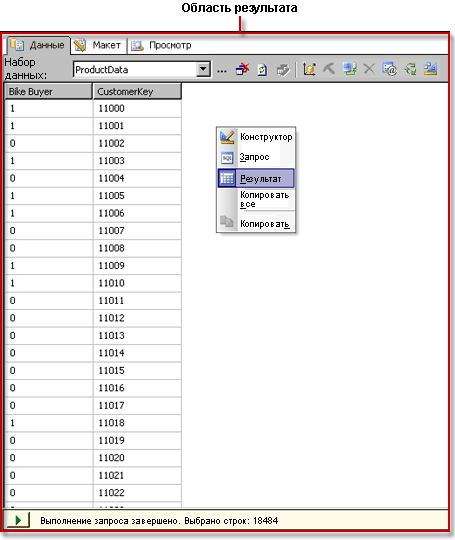Click the refresh fields page icon
The width and height of the screenshot is (455, 540).
click(262, 70)
